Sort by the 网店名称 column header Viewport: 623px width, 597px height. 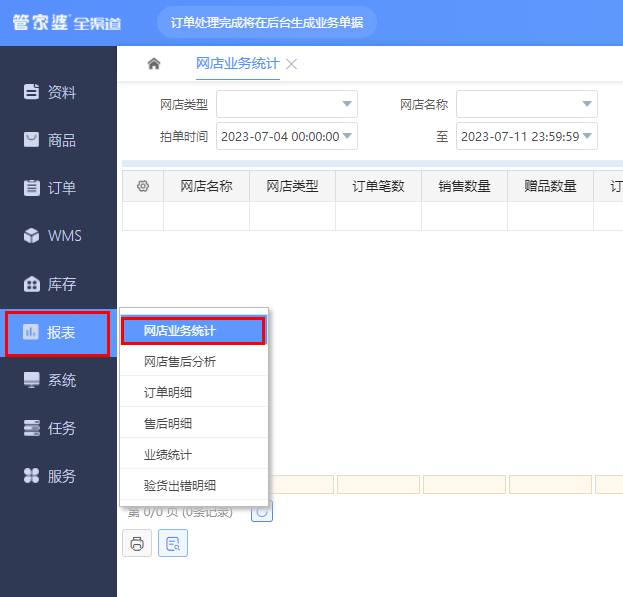[206, 186]
